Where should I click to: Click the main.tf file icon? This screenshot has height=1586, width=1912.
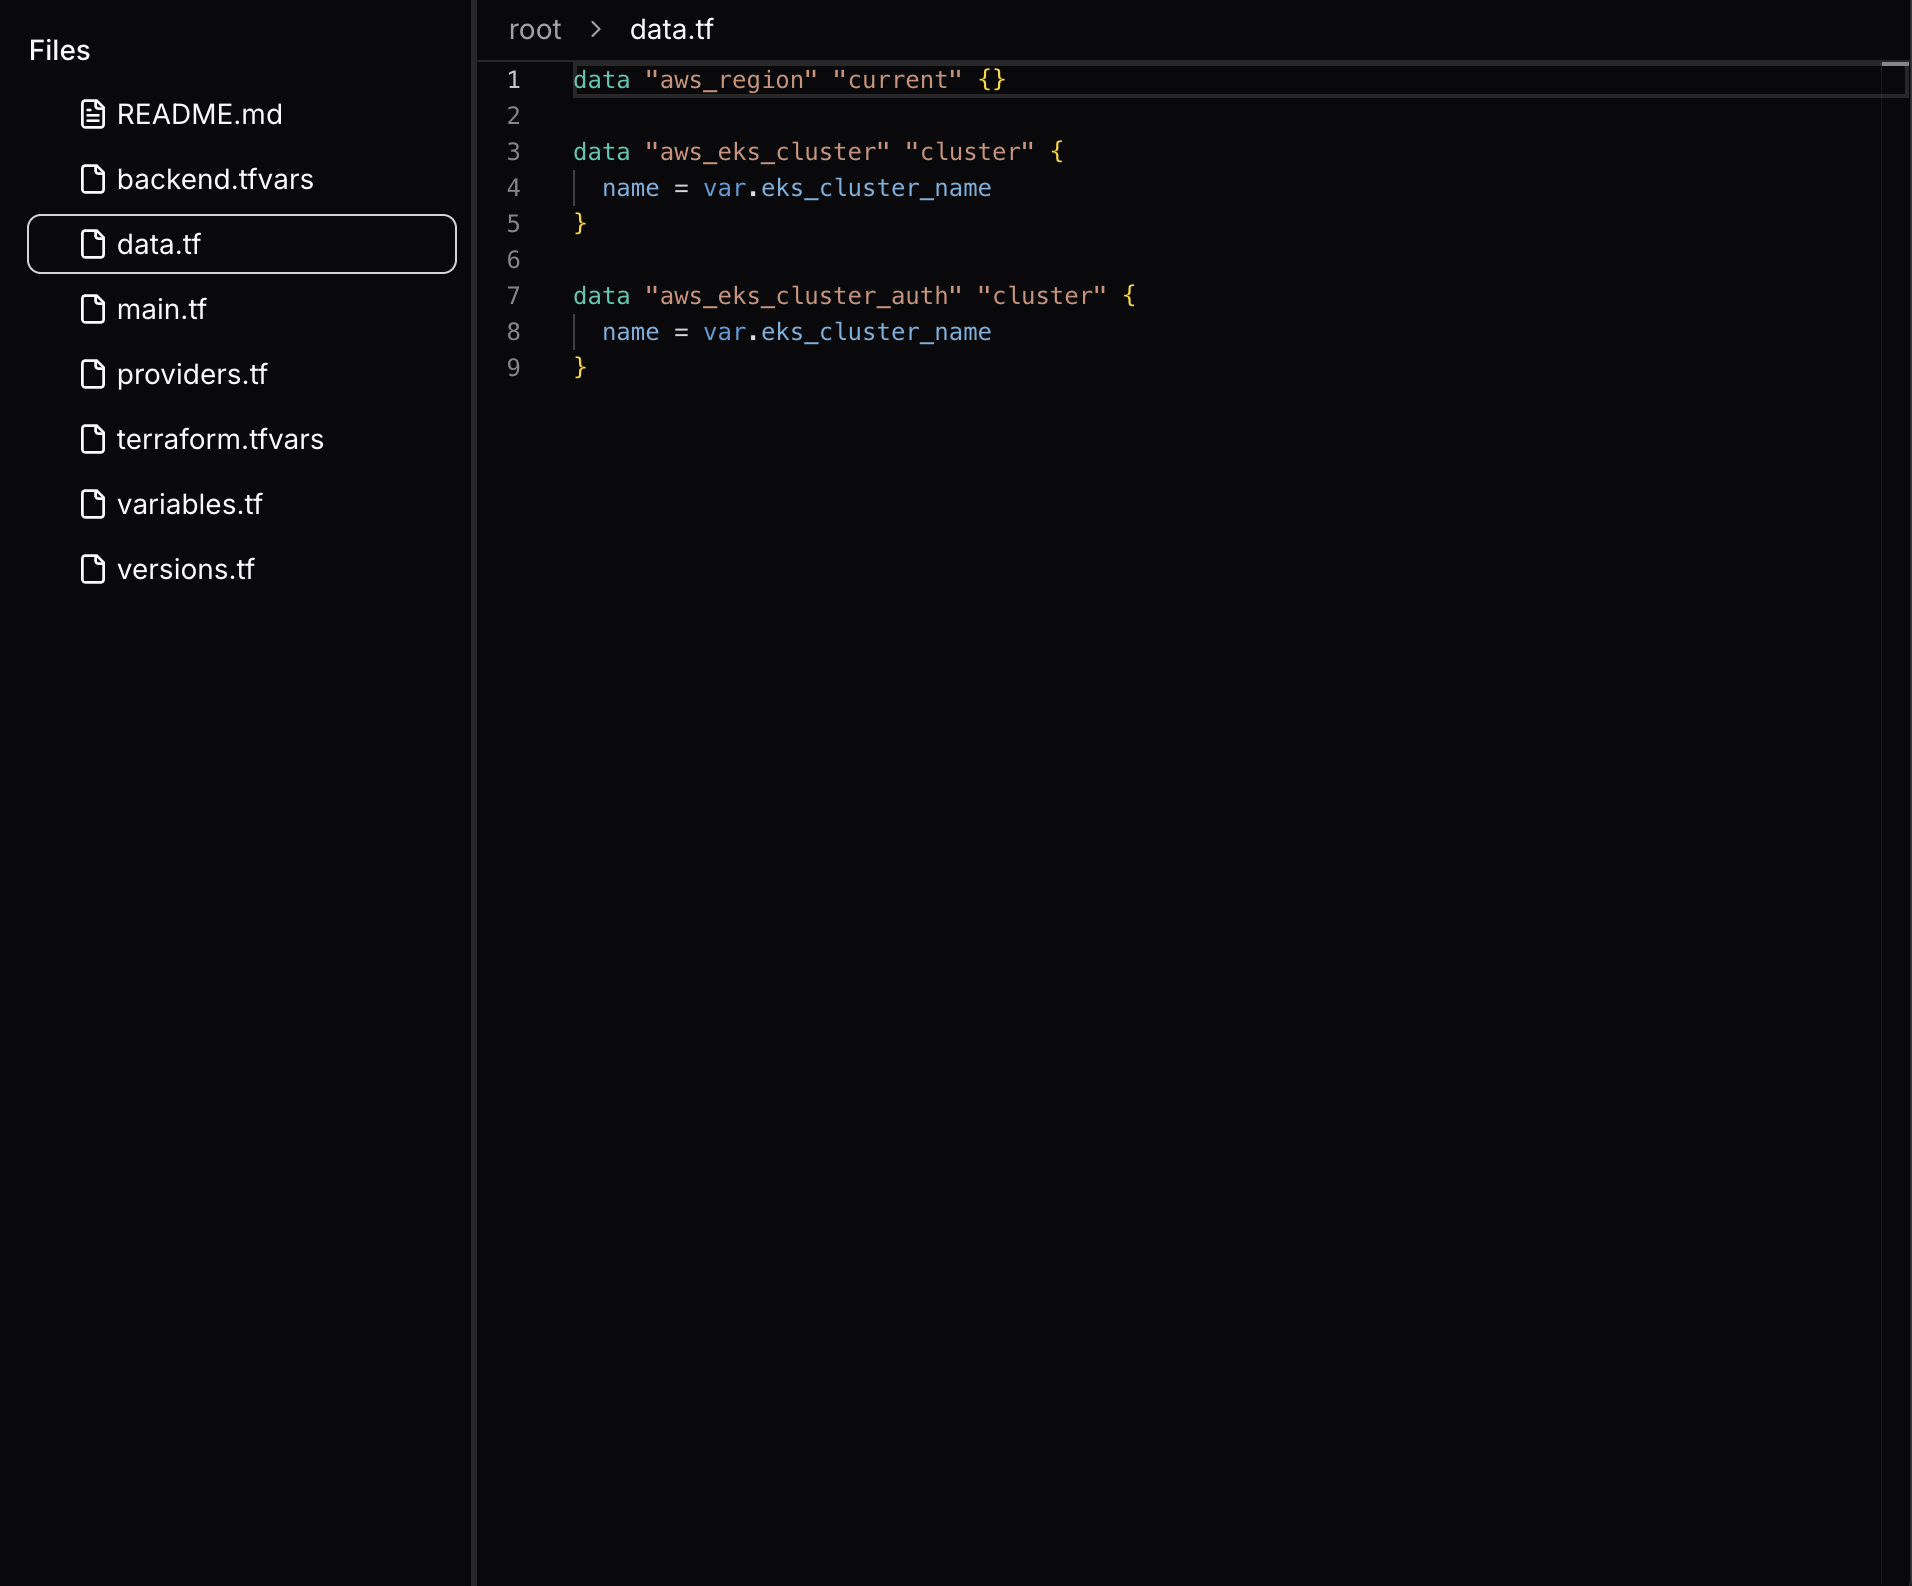click(93, 309)
